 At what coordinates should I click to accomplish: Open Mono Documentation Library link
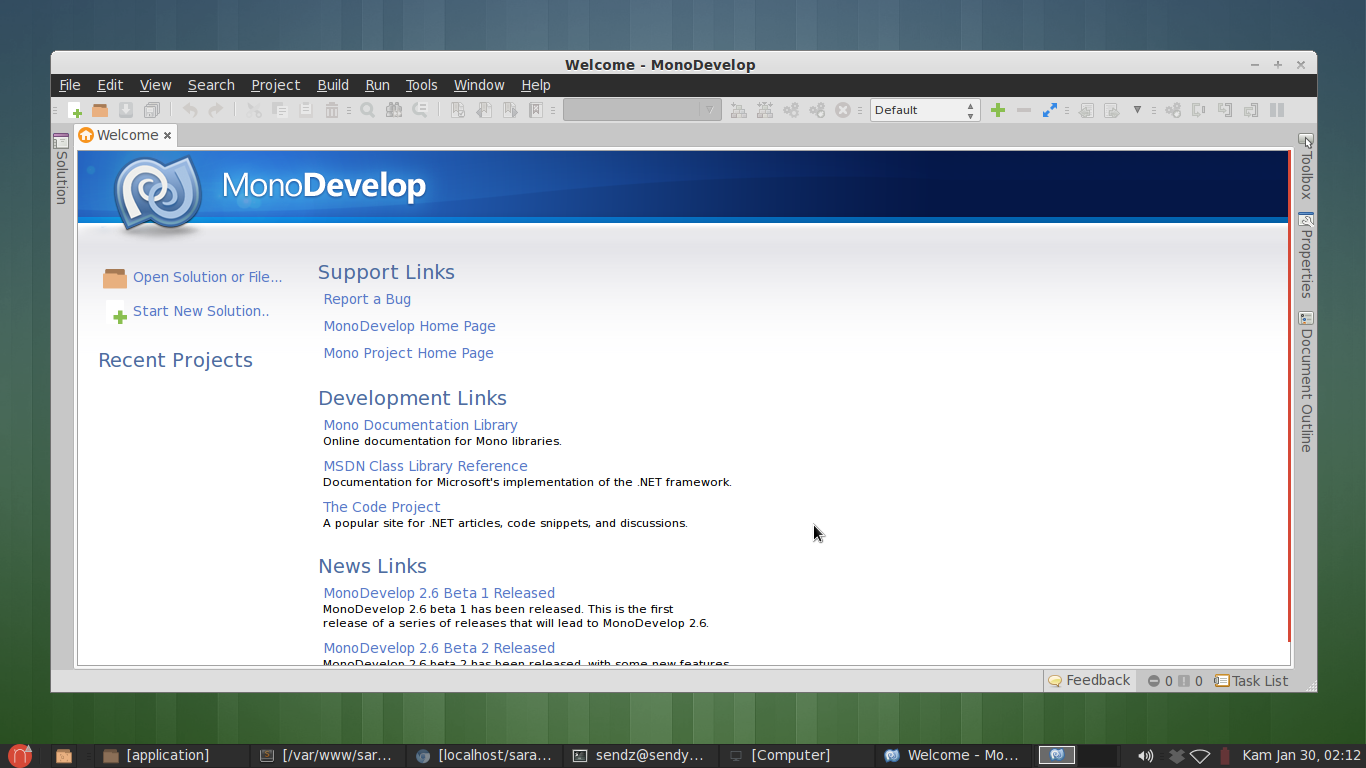coord(420,425)
